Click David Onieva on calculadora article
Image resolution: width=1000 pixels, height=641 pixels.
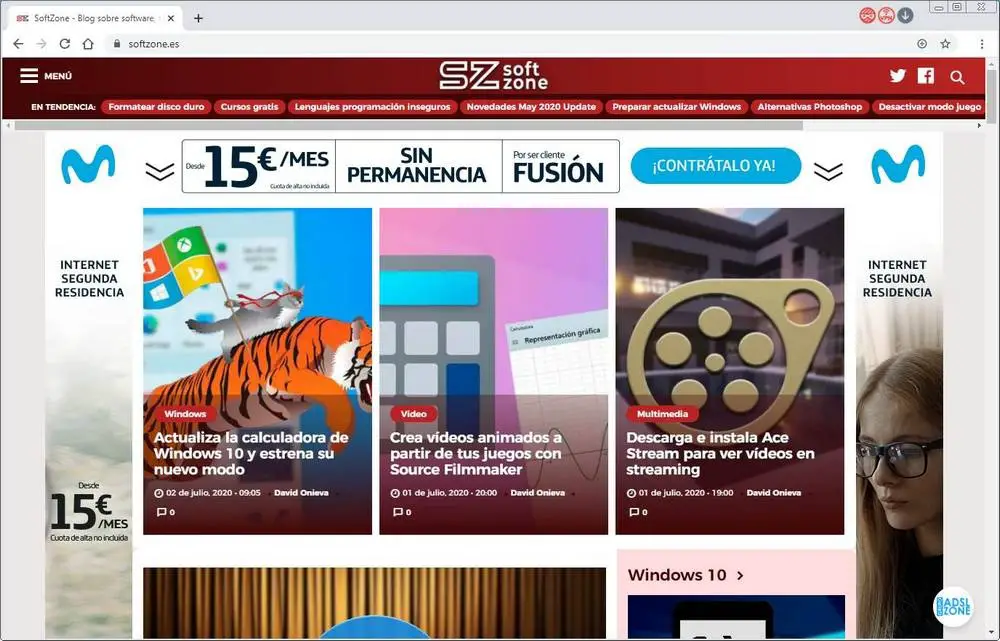(x=301, y=493)
